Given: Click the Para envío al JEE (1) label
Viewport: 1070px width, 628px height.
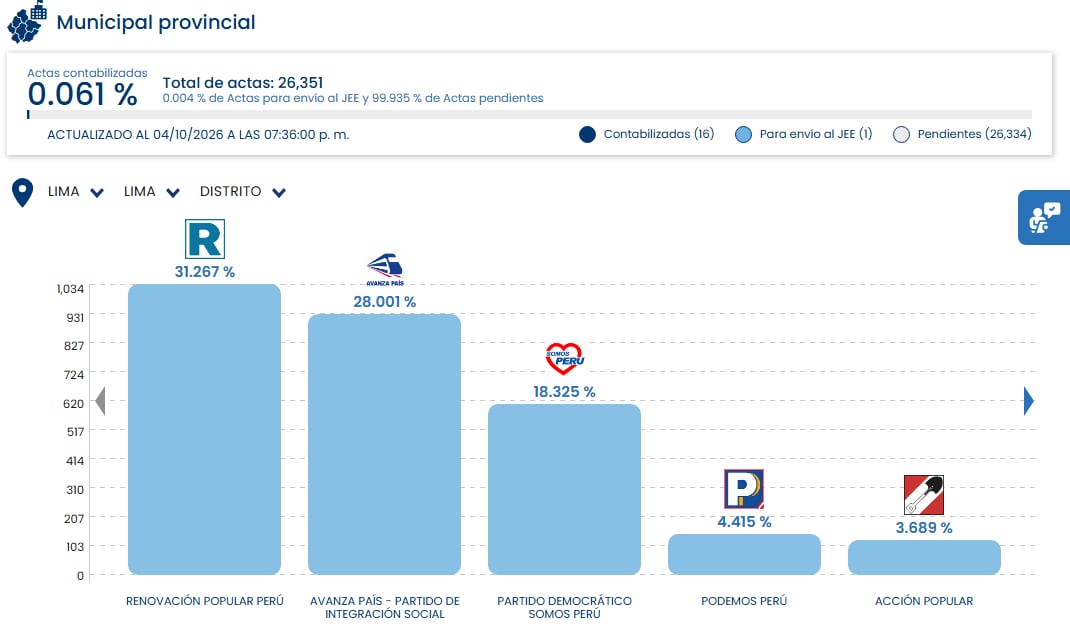Looking at the screenshot, I should (x=816, y=134).
